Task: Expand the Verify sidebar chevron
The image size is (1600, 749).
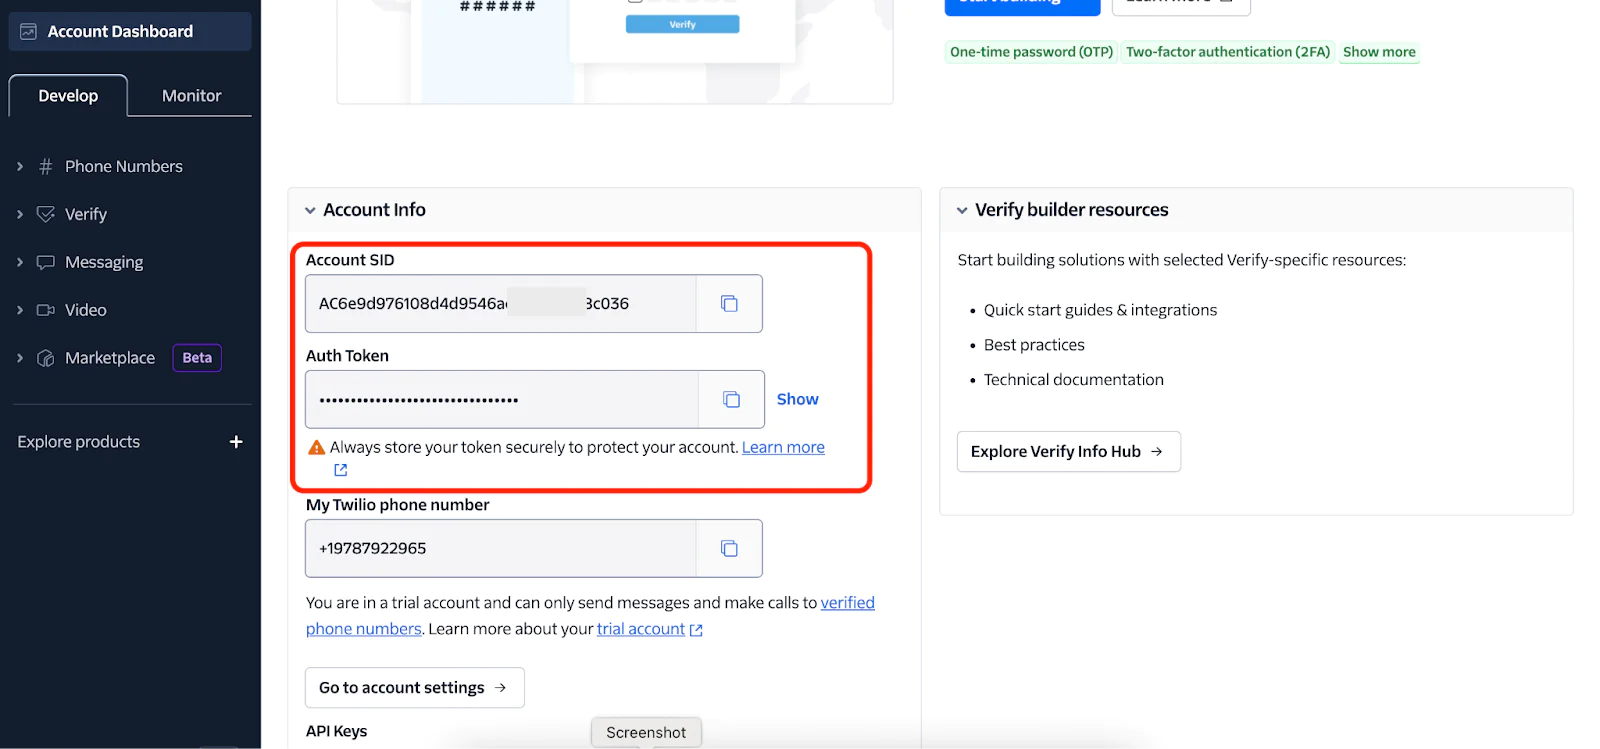Action: click(20, 215)
